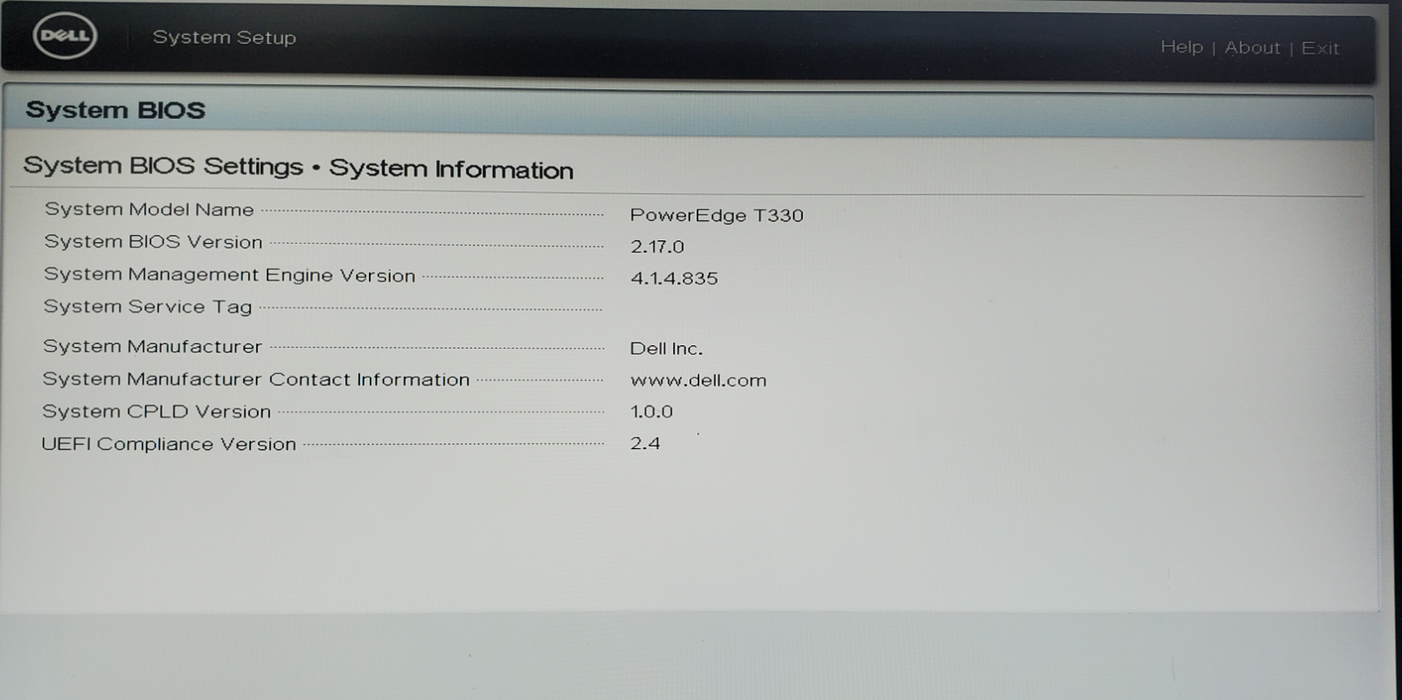The width and height of the screenshot is (1402, 700).
Task: Open the Help link
Action: click(x=1181, y=47)
